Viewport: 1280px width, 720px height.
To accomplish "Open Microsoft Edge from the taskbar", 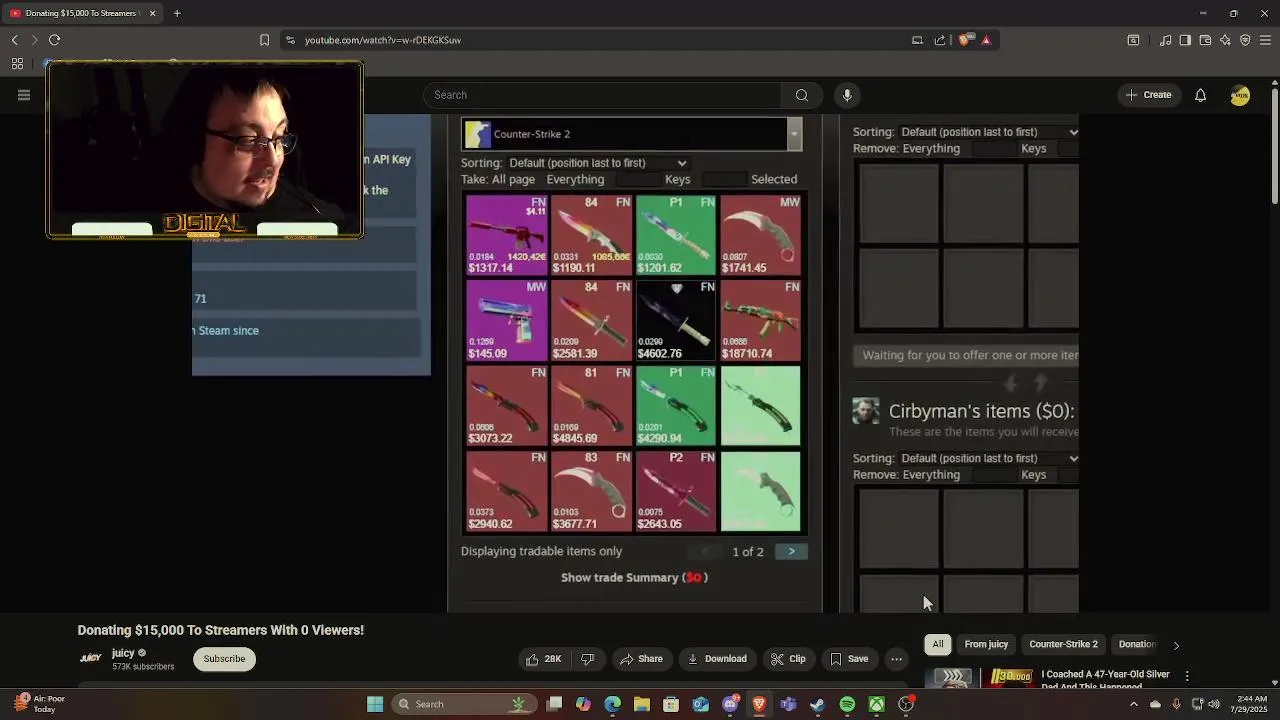I will (x=613, y=704).
